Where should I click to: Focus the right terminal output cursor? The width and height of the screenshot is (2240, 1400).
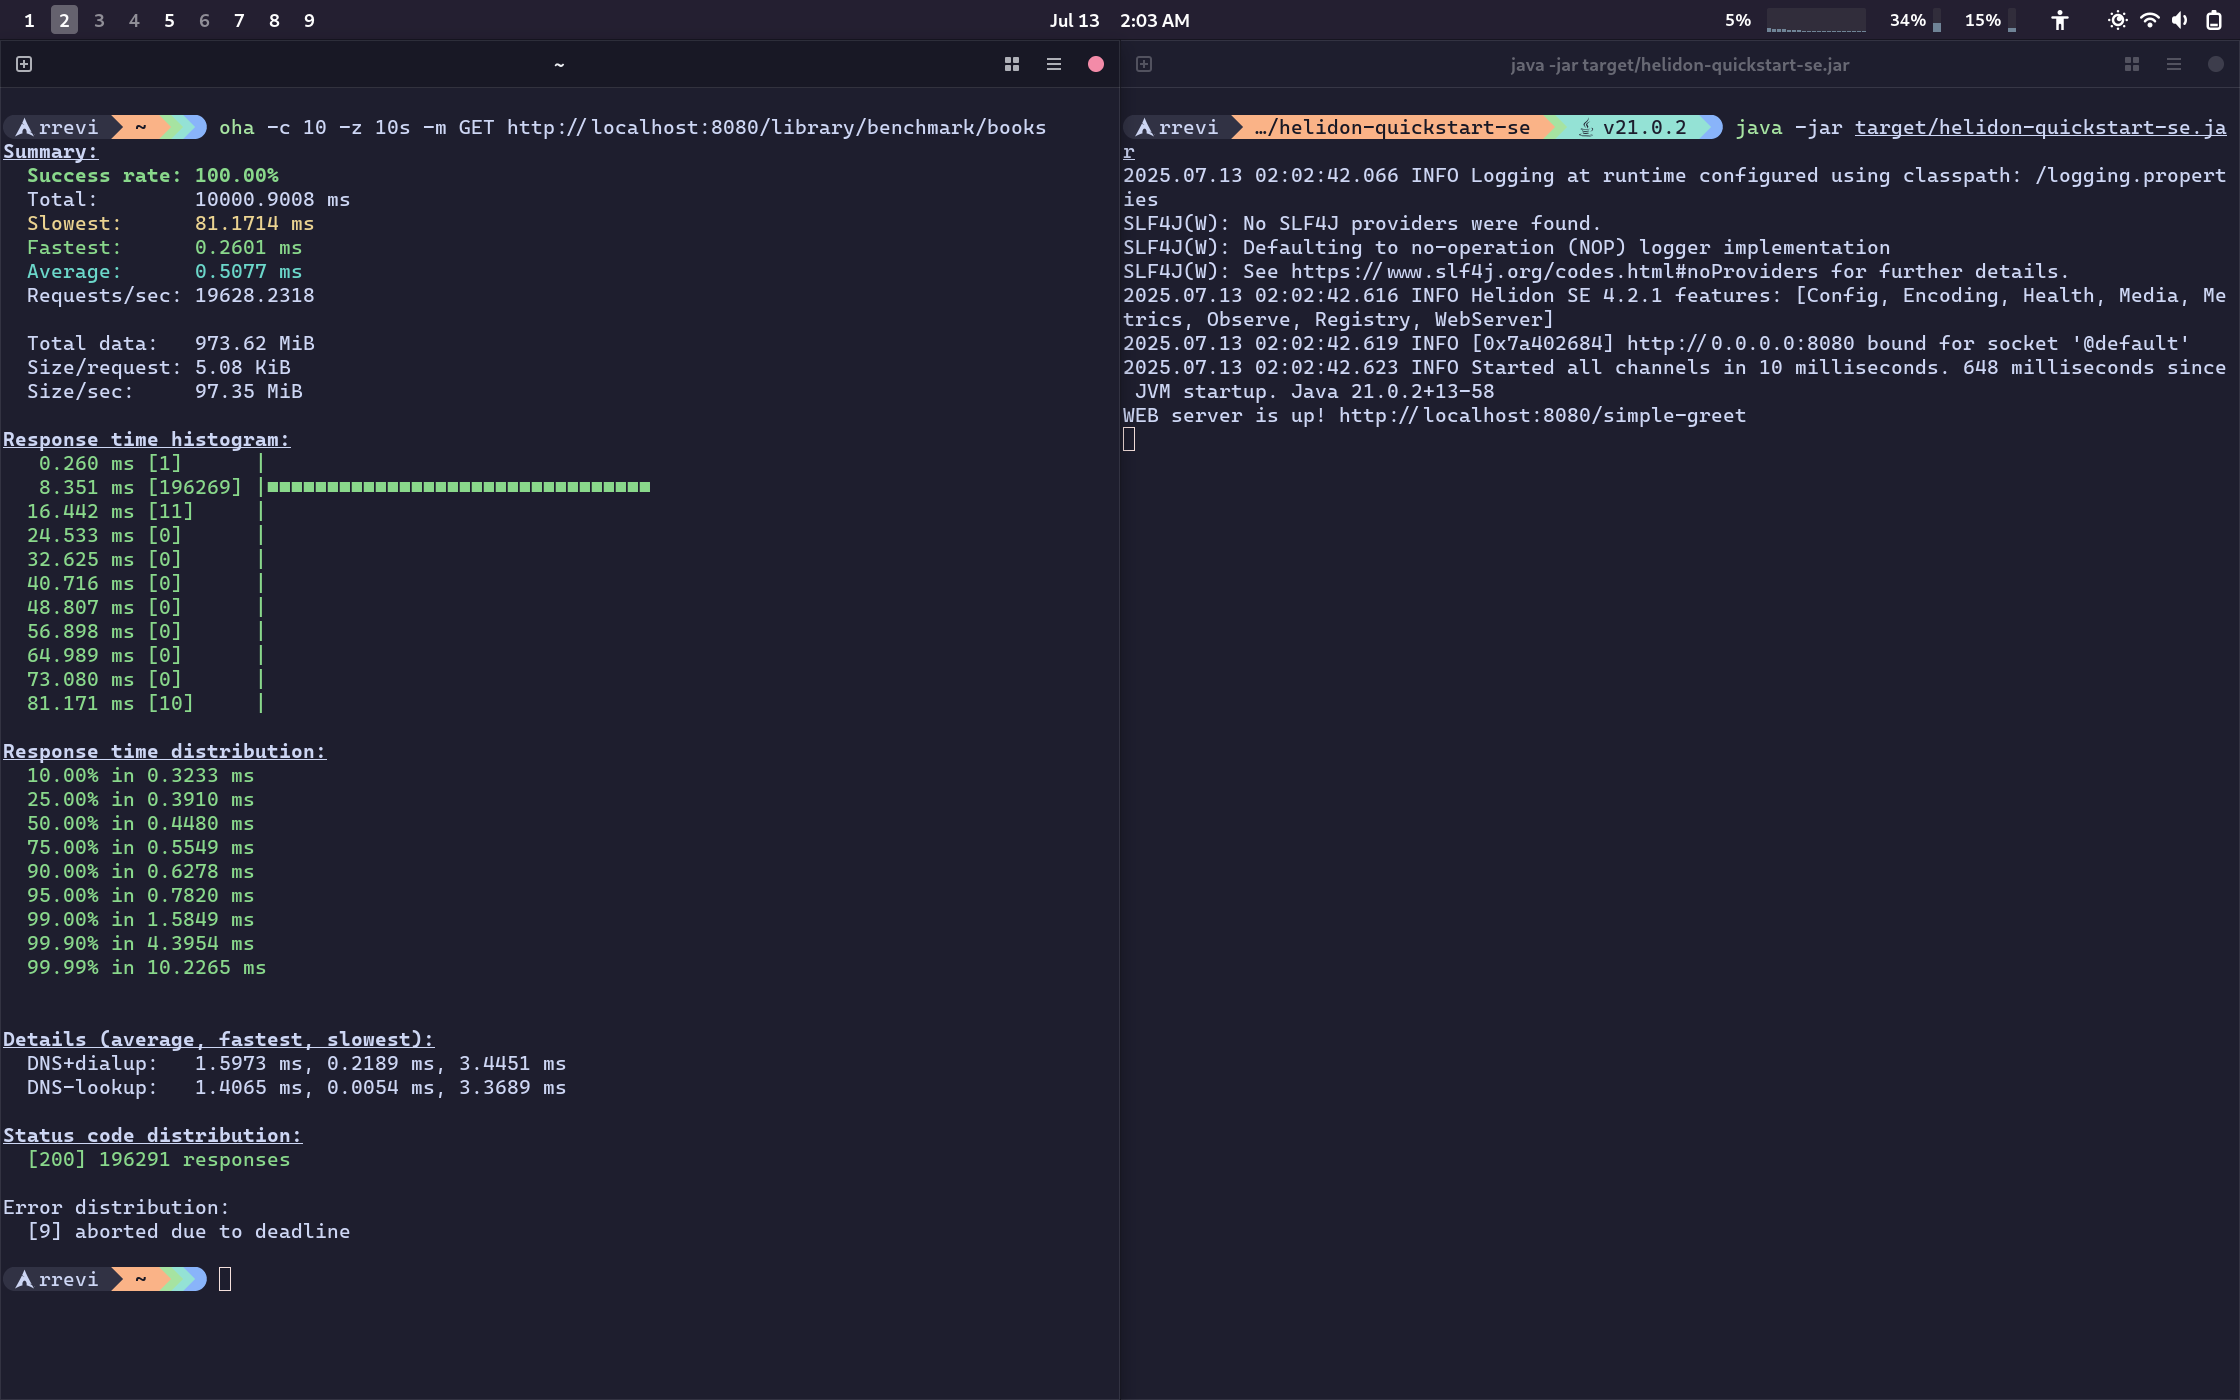point(1129,439)
